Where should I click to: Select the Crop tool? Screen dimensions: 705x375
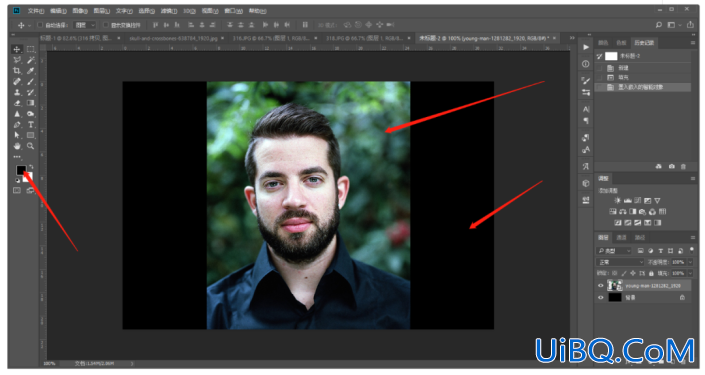[17, 71]
